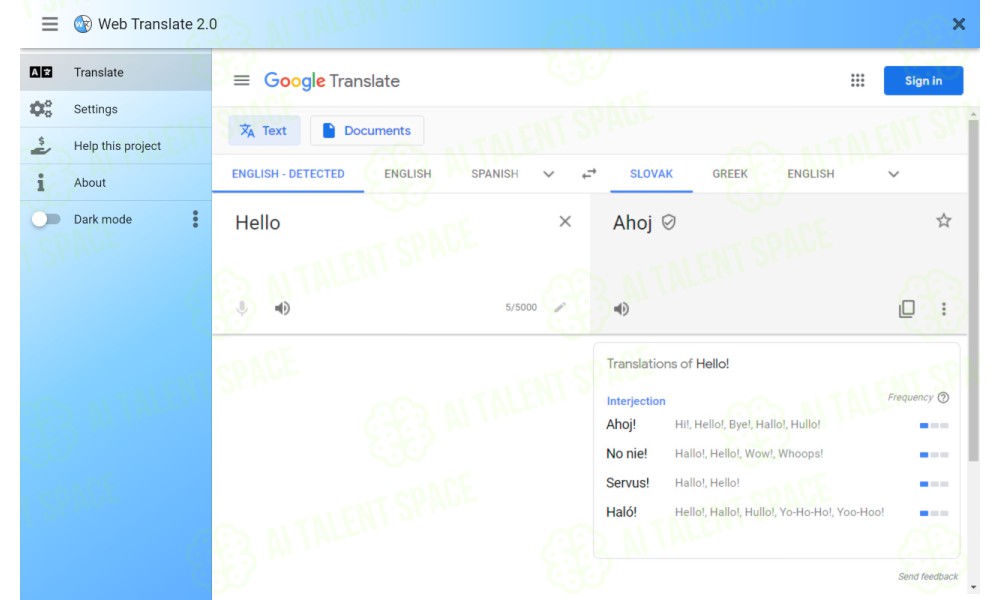Toggle the Dark mode switch
The image size is (1000, 600).
(x=45, y=219)
